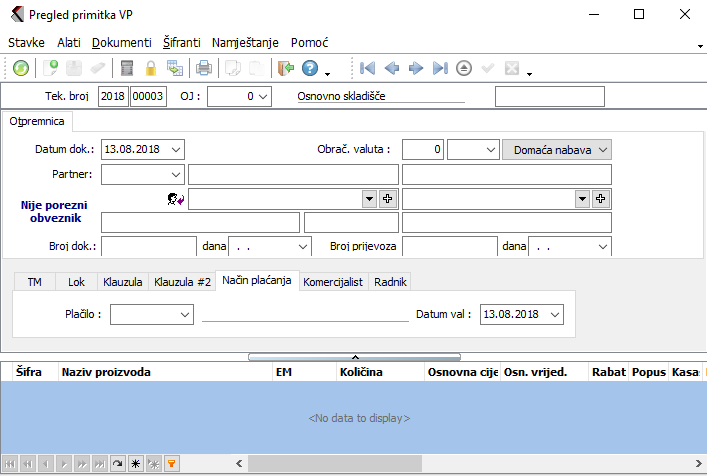Click the Naziv proizvoda column header
This screenshot has height=476, width=707.
[106, 372]
